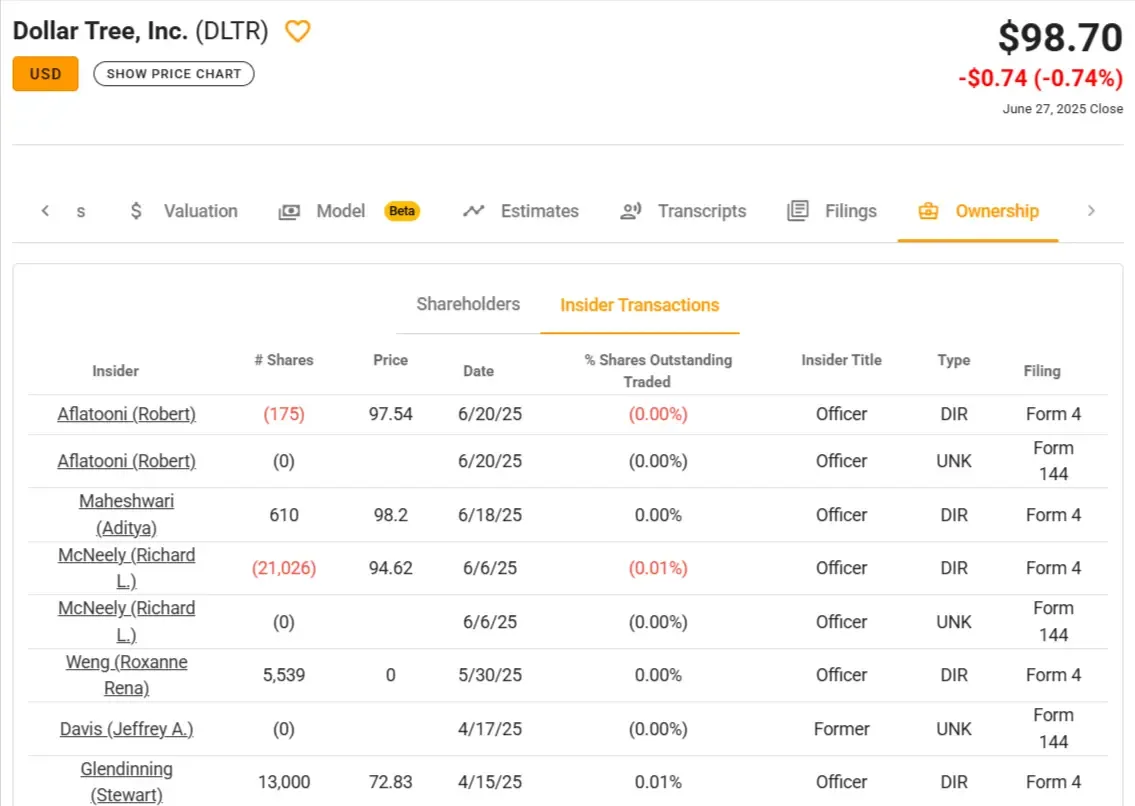This screenshot has height=806, width=1135.
Task: Click the June 27, 2025 Close label
Action: (1063, 109)
